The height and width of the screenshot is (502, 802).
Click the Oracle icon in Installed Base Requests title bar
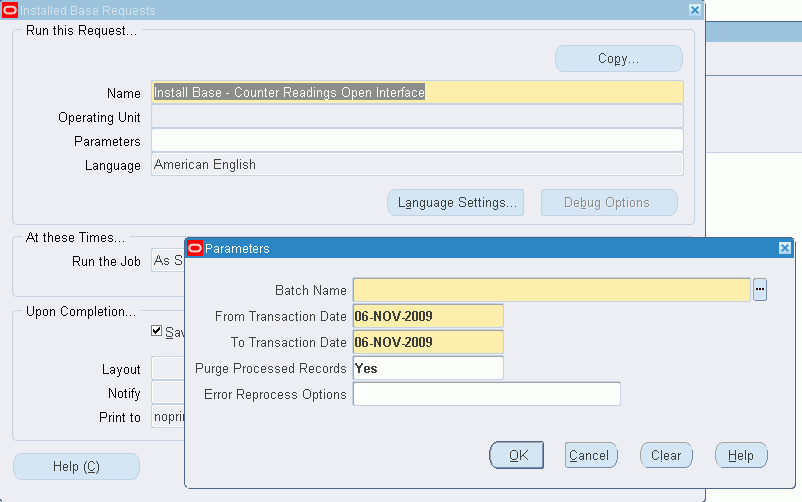[10, 10]
